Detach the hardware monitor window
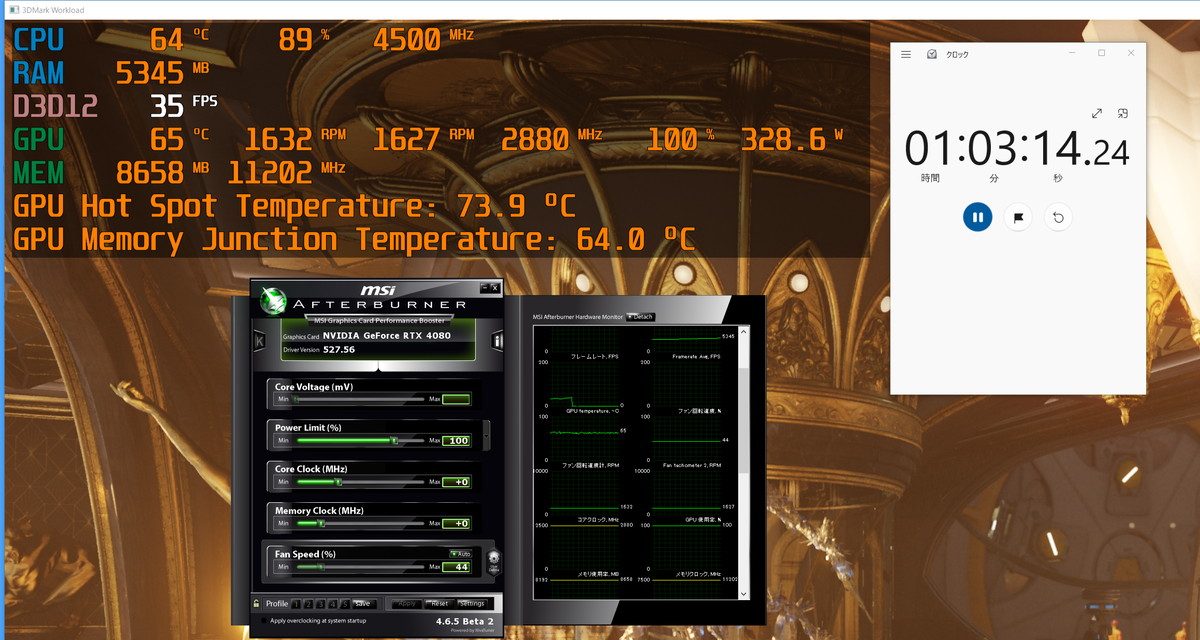1200x640 pixels. [640, 317]
